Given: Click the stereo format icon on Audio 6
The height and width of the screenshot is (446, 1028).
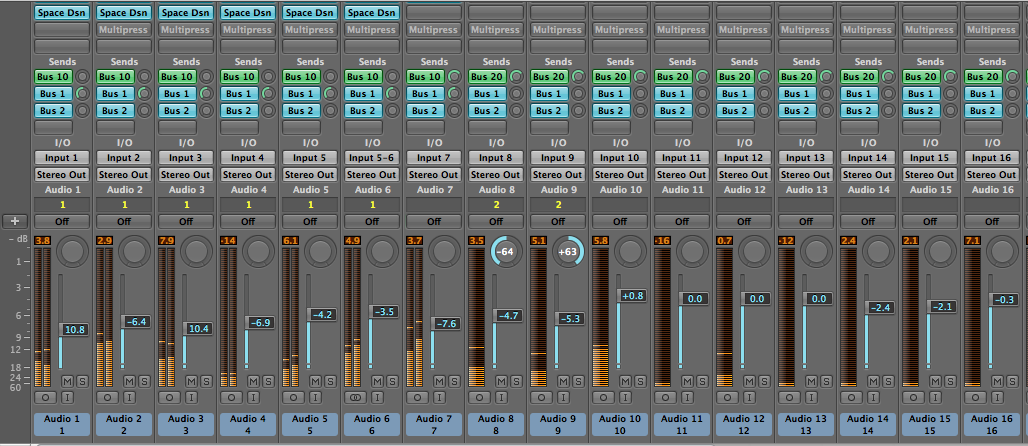Looking at the screenshot, I should coord(355,397).
